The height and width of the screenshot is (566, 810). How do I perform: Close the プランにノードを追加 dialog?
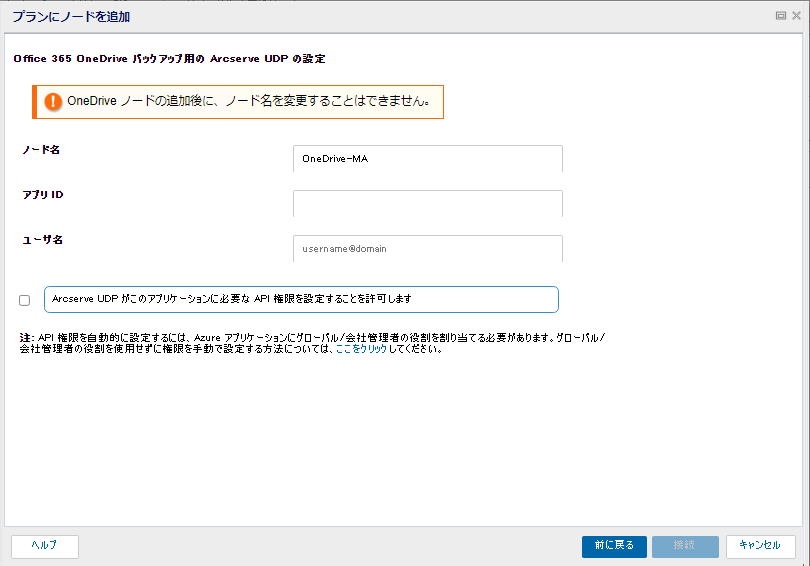pos(797,16)
